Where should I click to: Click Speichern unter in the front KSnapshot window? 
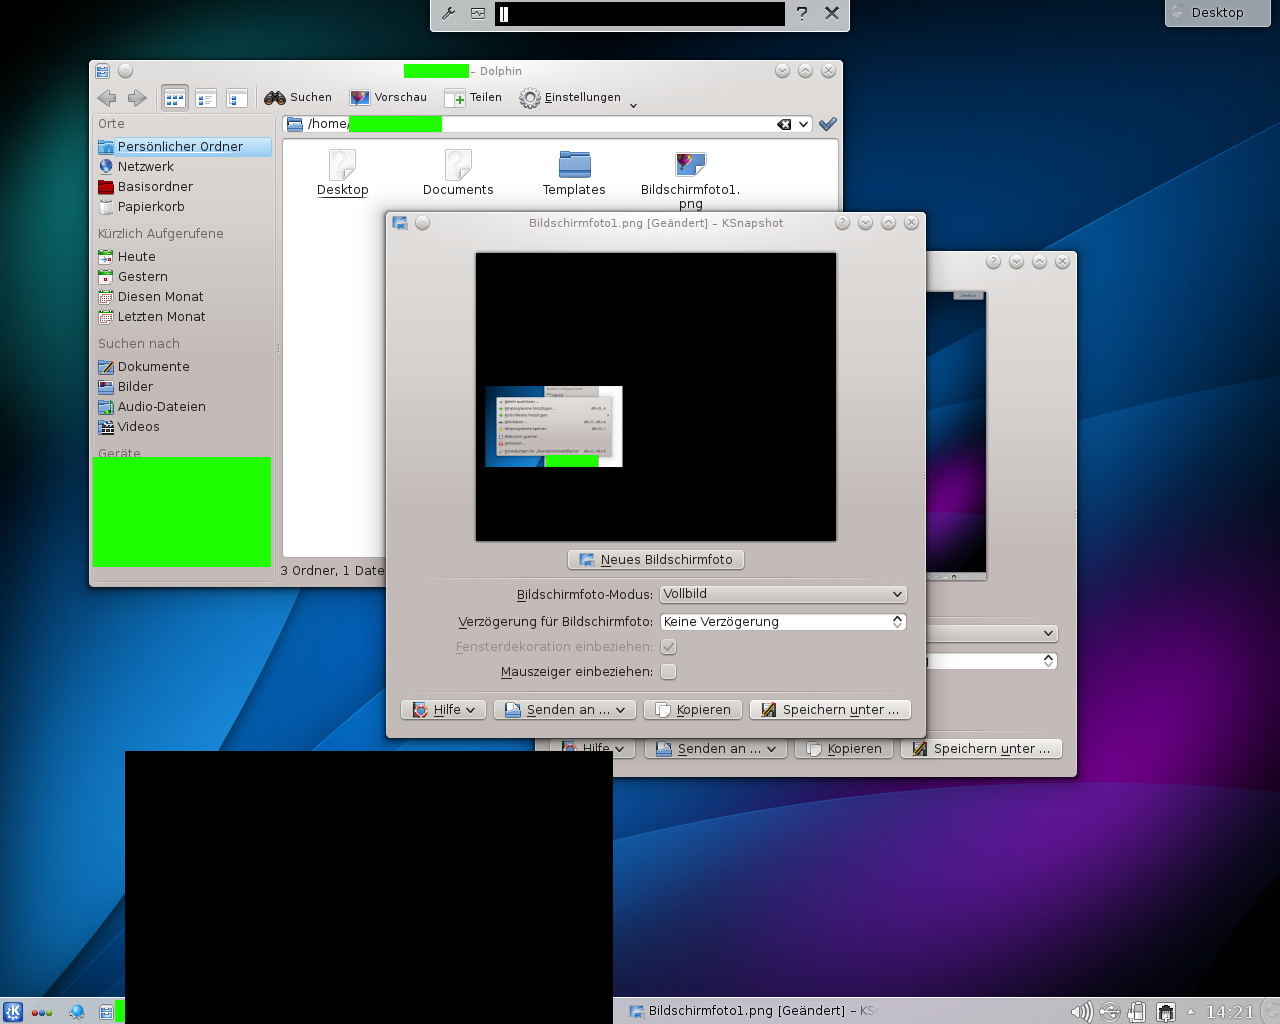830,710
